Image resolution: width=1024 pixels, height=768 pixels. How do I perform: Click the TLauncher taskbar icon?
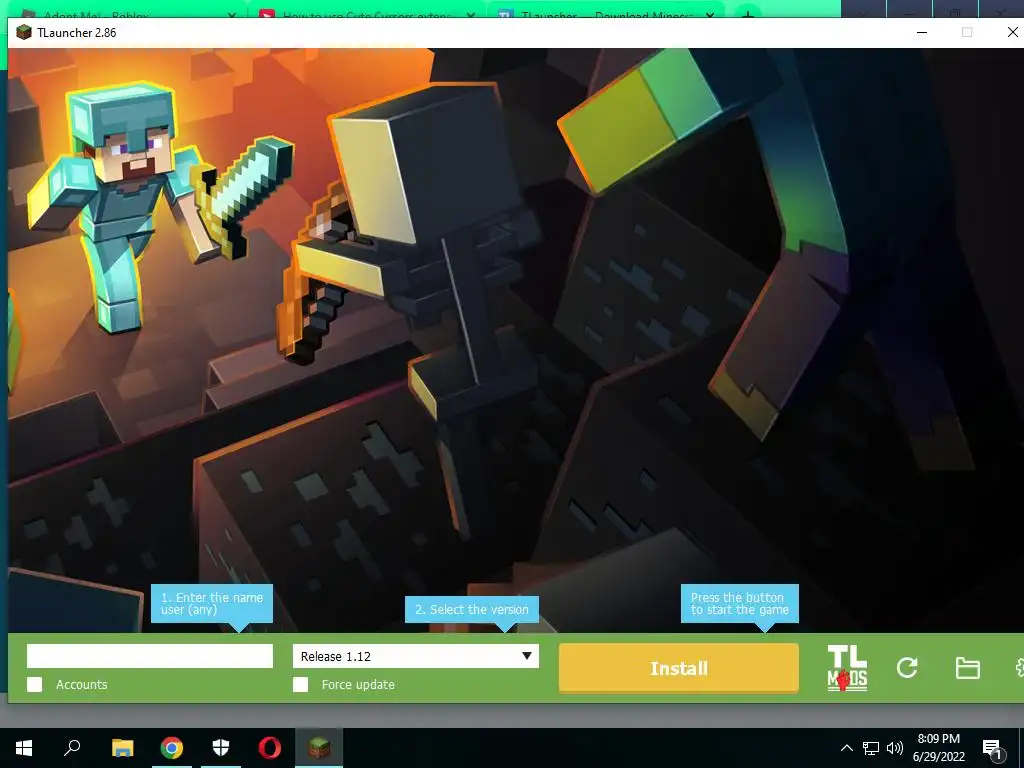(x=319, y=748)
